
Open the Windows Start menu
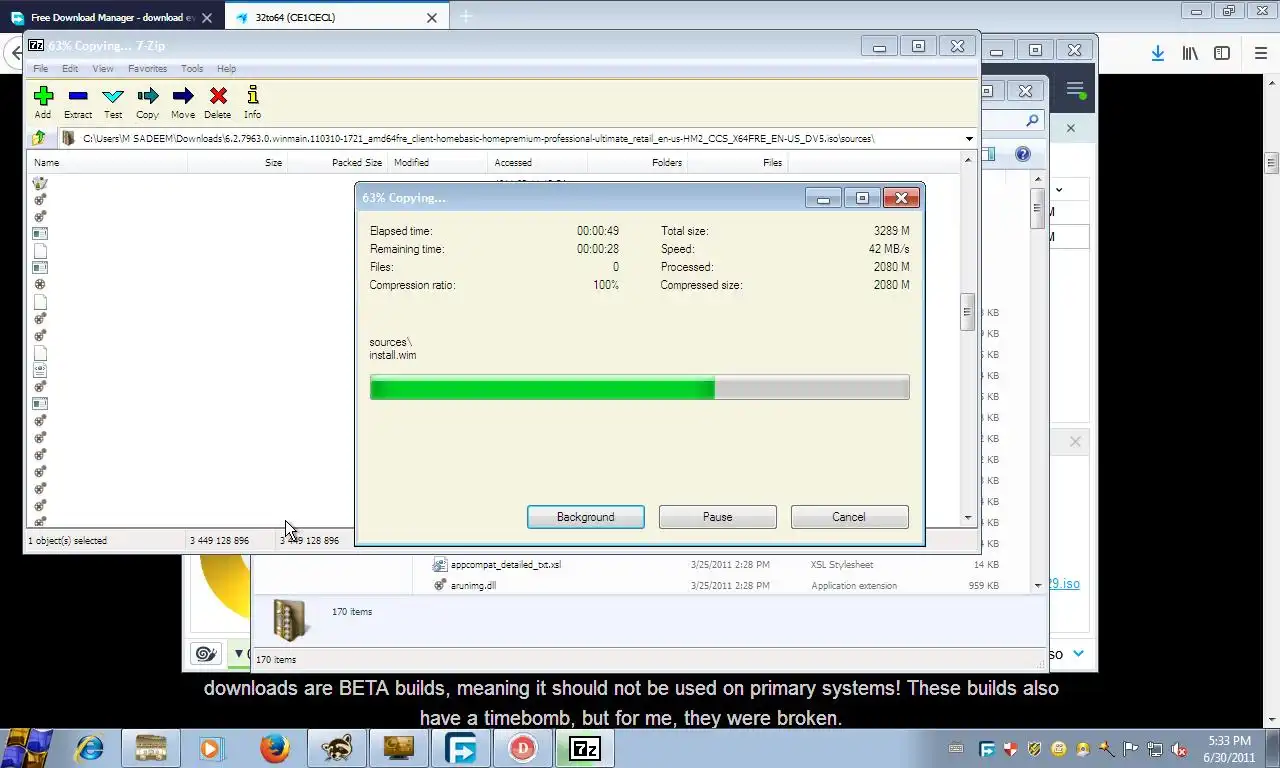coord(27,747)
